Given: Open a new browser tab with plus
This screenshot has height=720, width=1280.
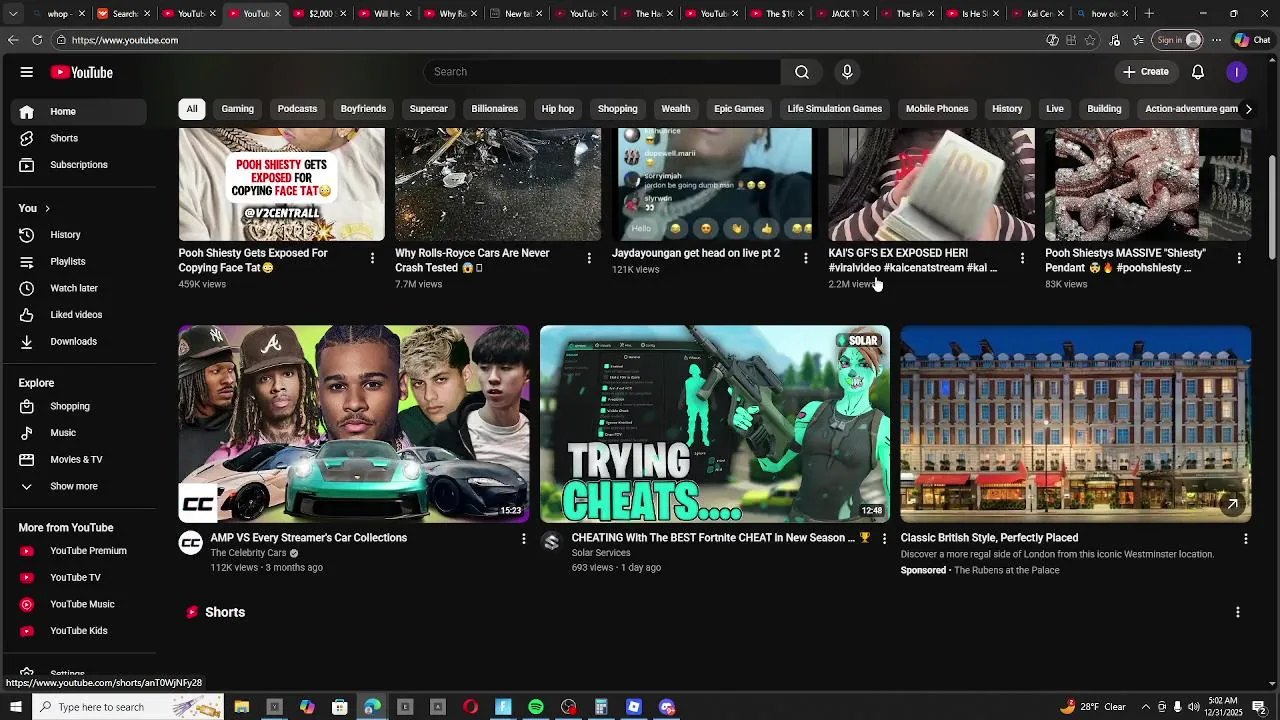Looking at the screenshot, I should coord(1149,14).
